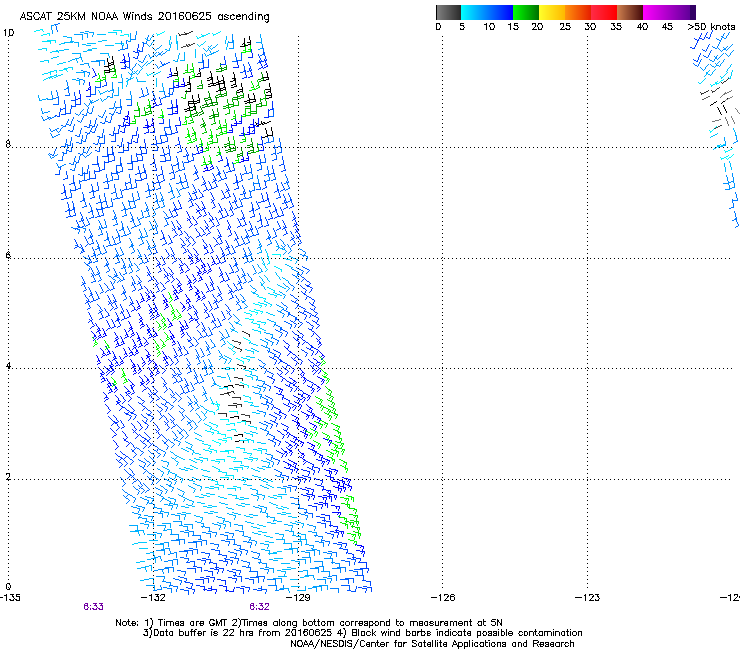Click the '25' legend label
The width and height of the screenshot is (740, 650).
point(565,27)
